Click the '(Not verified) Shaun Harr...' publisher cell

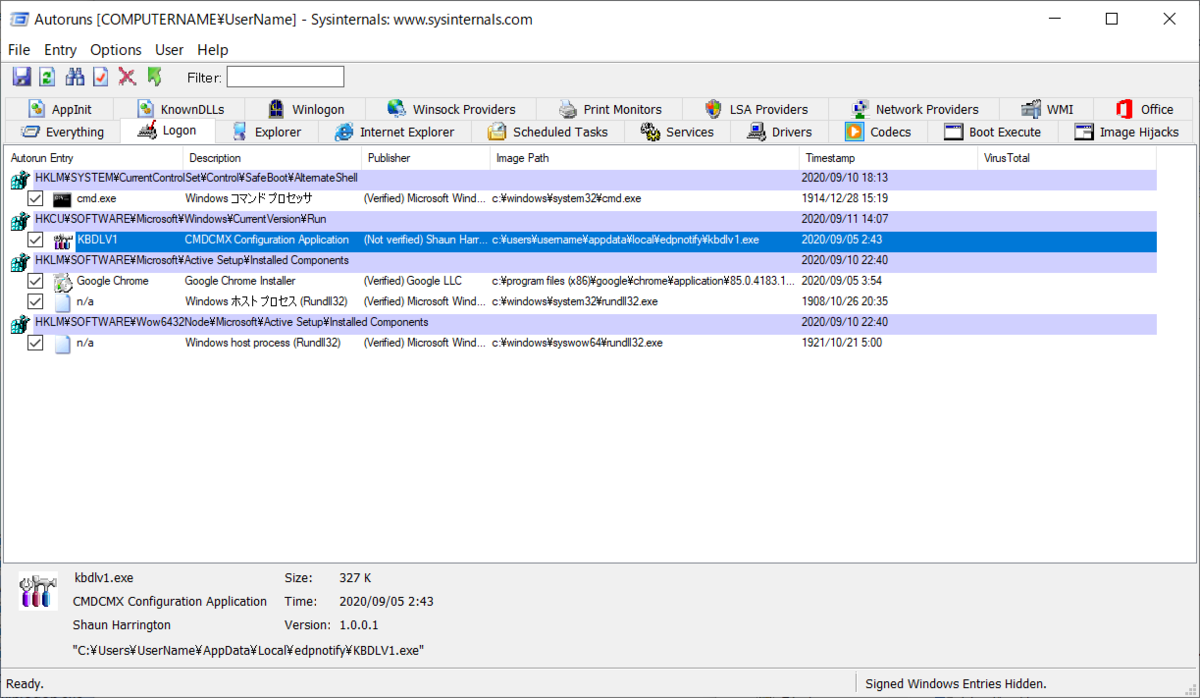pyautogui.click(x=425, y=240)
